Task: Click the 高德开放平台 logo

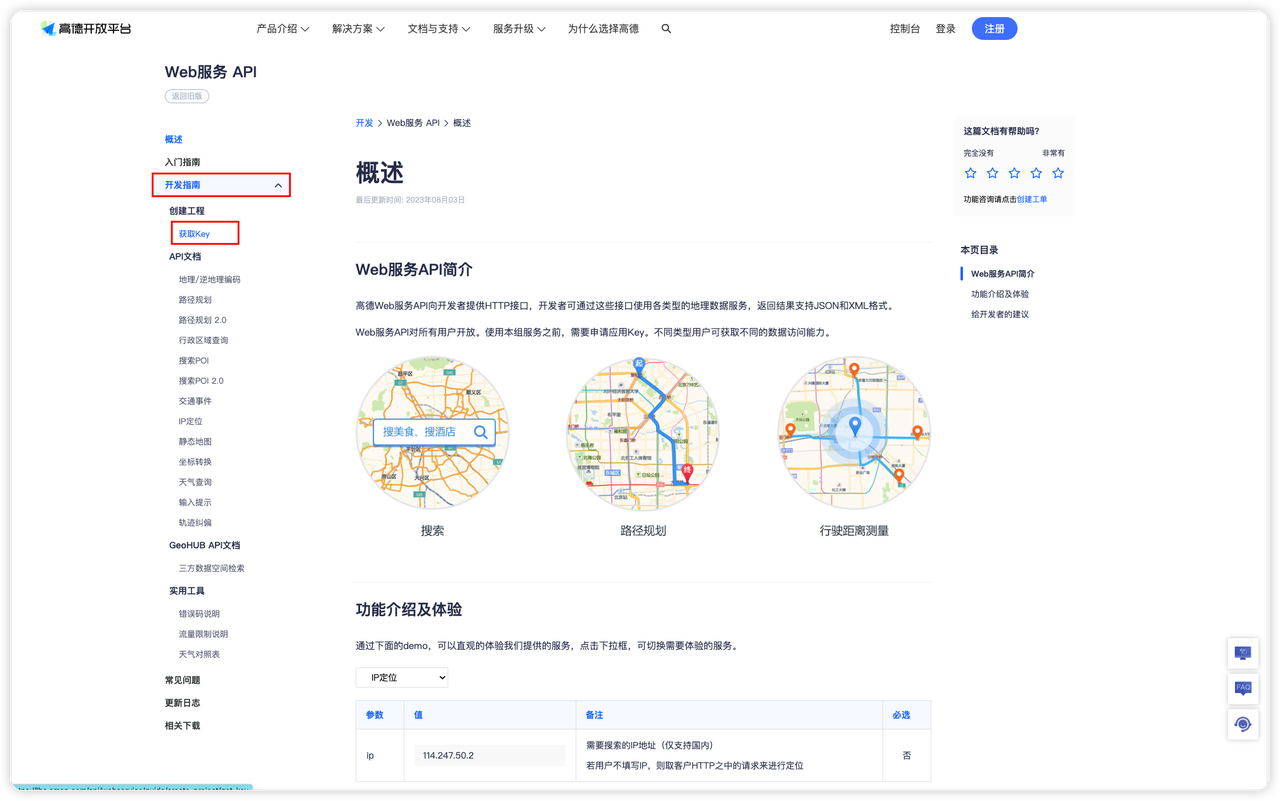Action: tap(86, 29)
